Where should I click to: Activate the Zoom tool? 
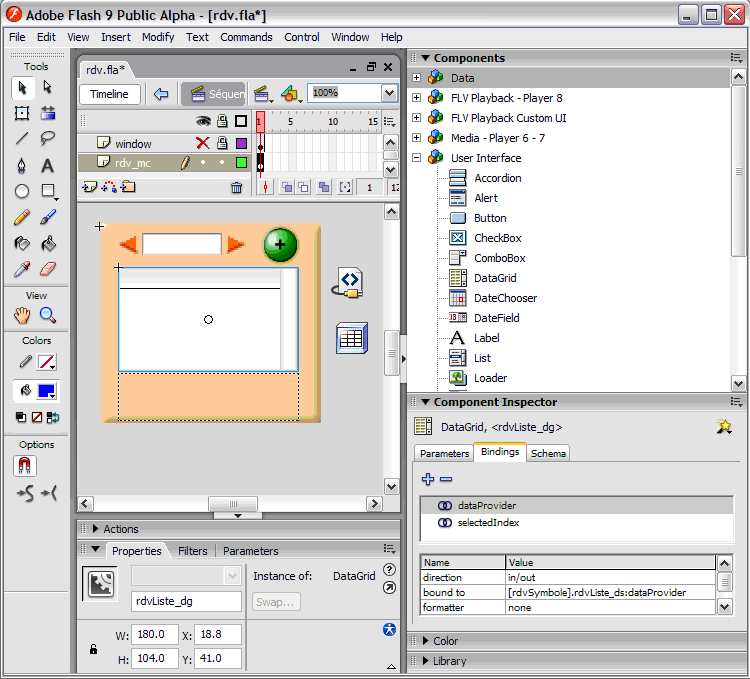coord(47,315)
